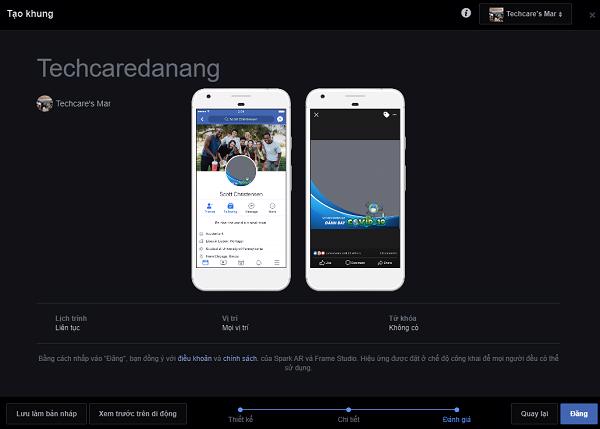Click the Message icon in left phone preview
Viewport: 600px width, 429px height.
click(254, 208)
